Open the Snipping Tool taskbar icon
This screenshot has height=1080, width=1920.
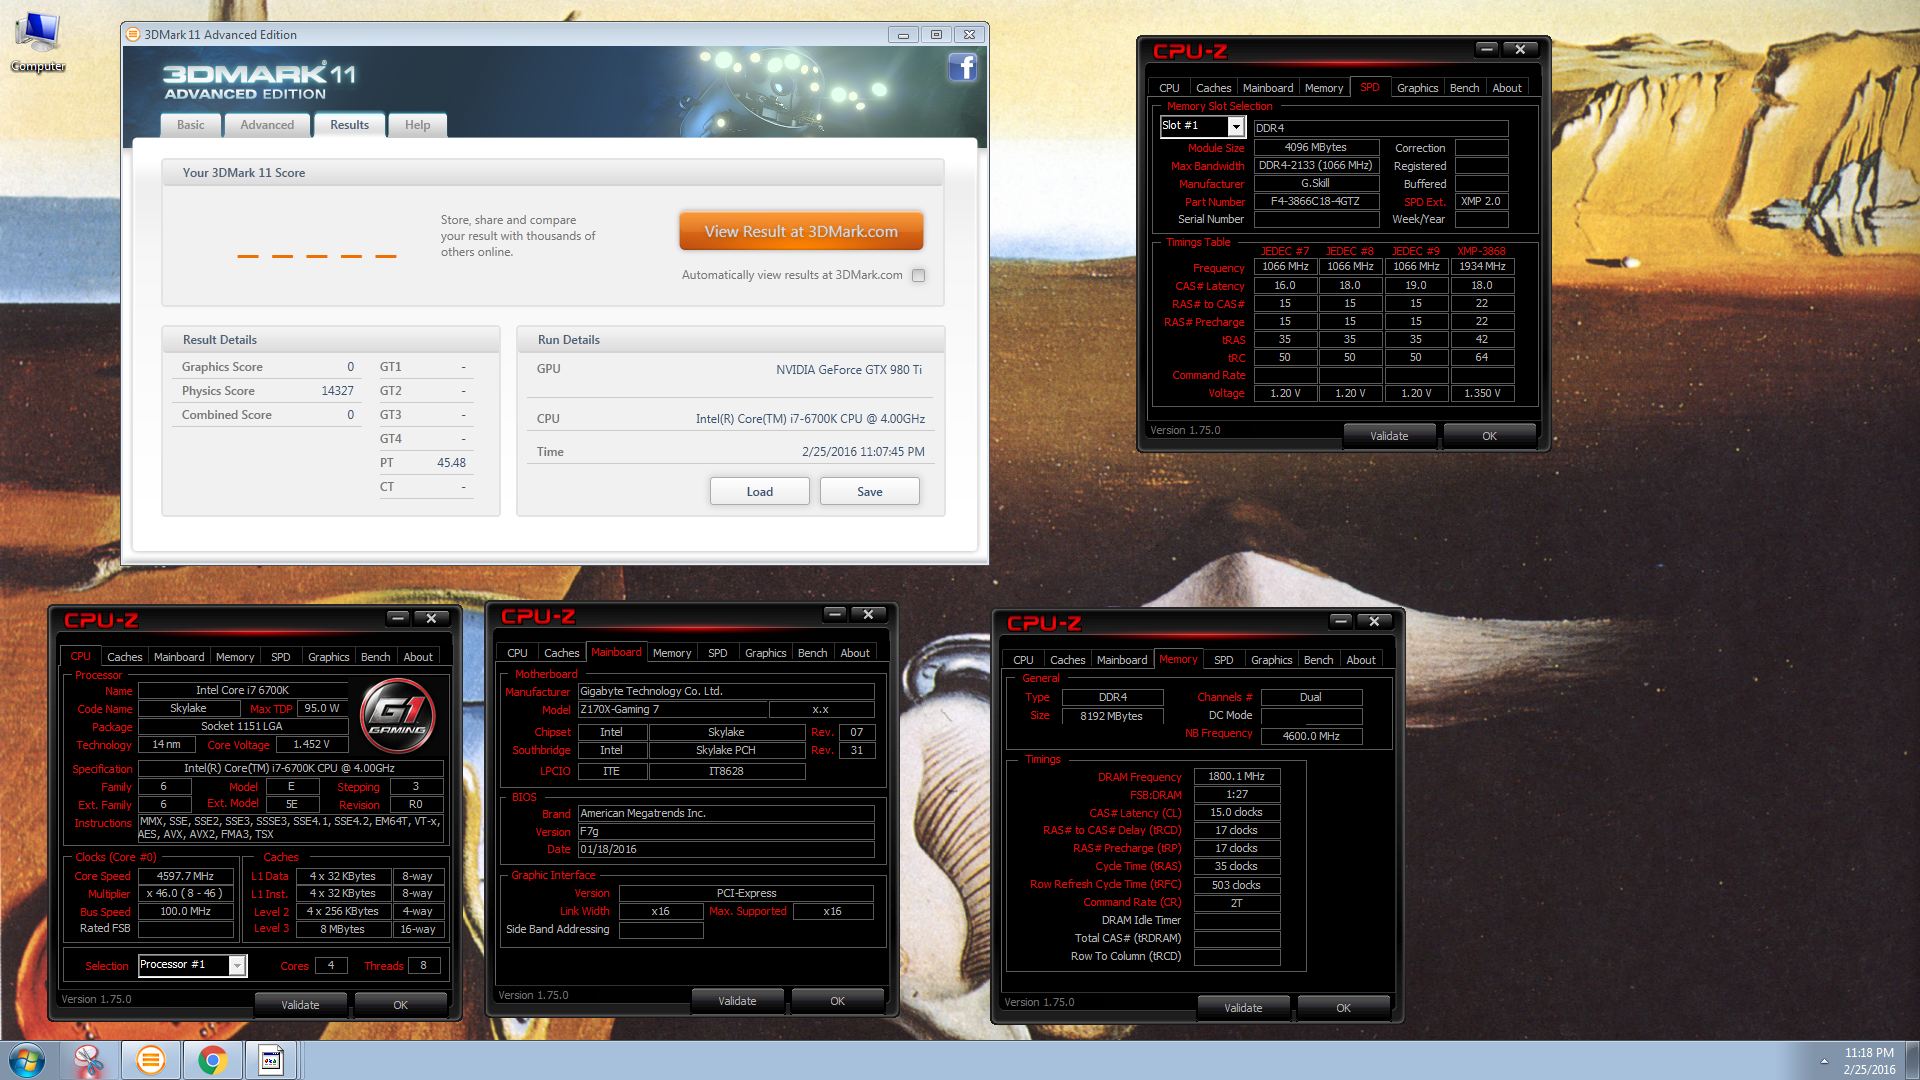pos(88,1060)
